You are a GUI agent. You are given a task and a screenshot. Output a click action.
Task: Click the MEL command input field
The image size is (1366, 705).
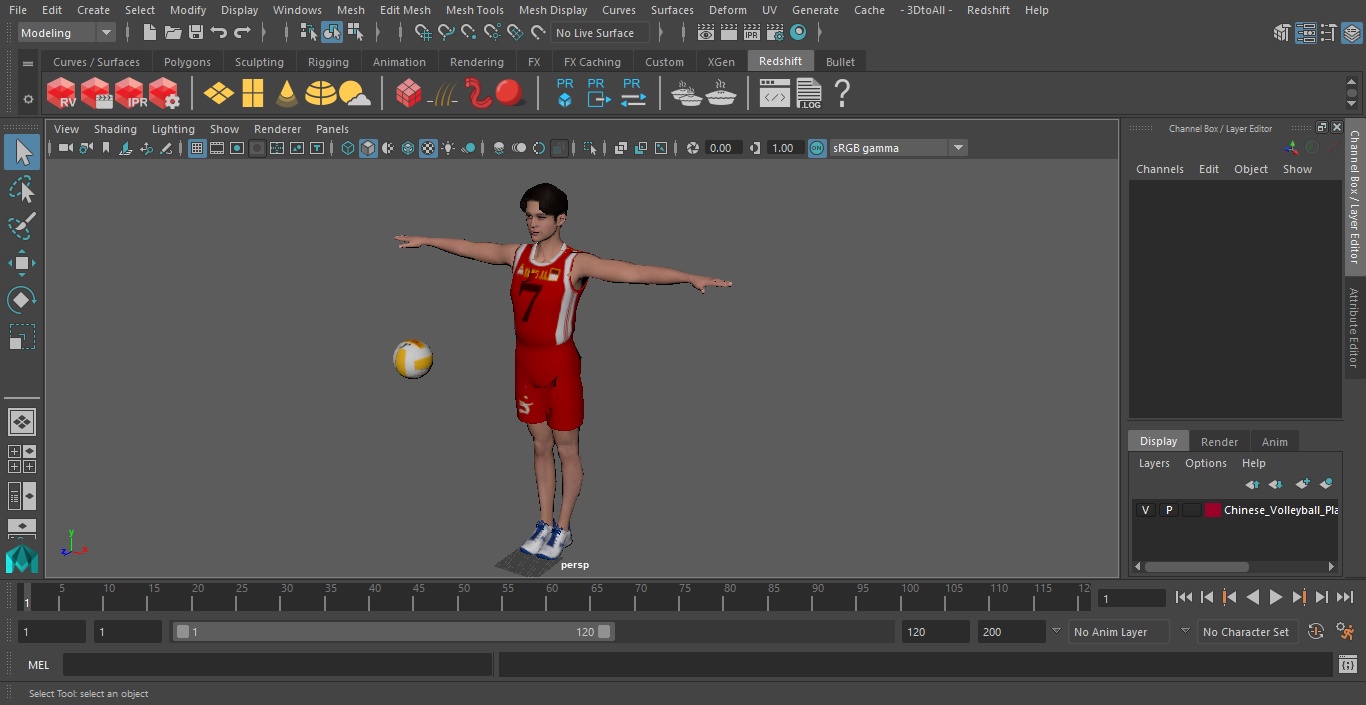(277, 664)
